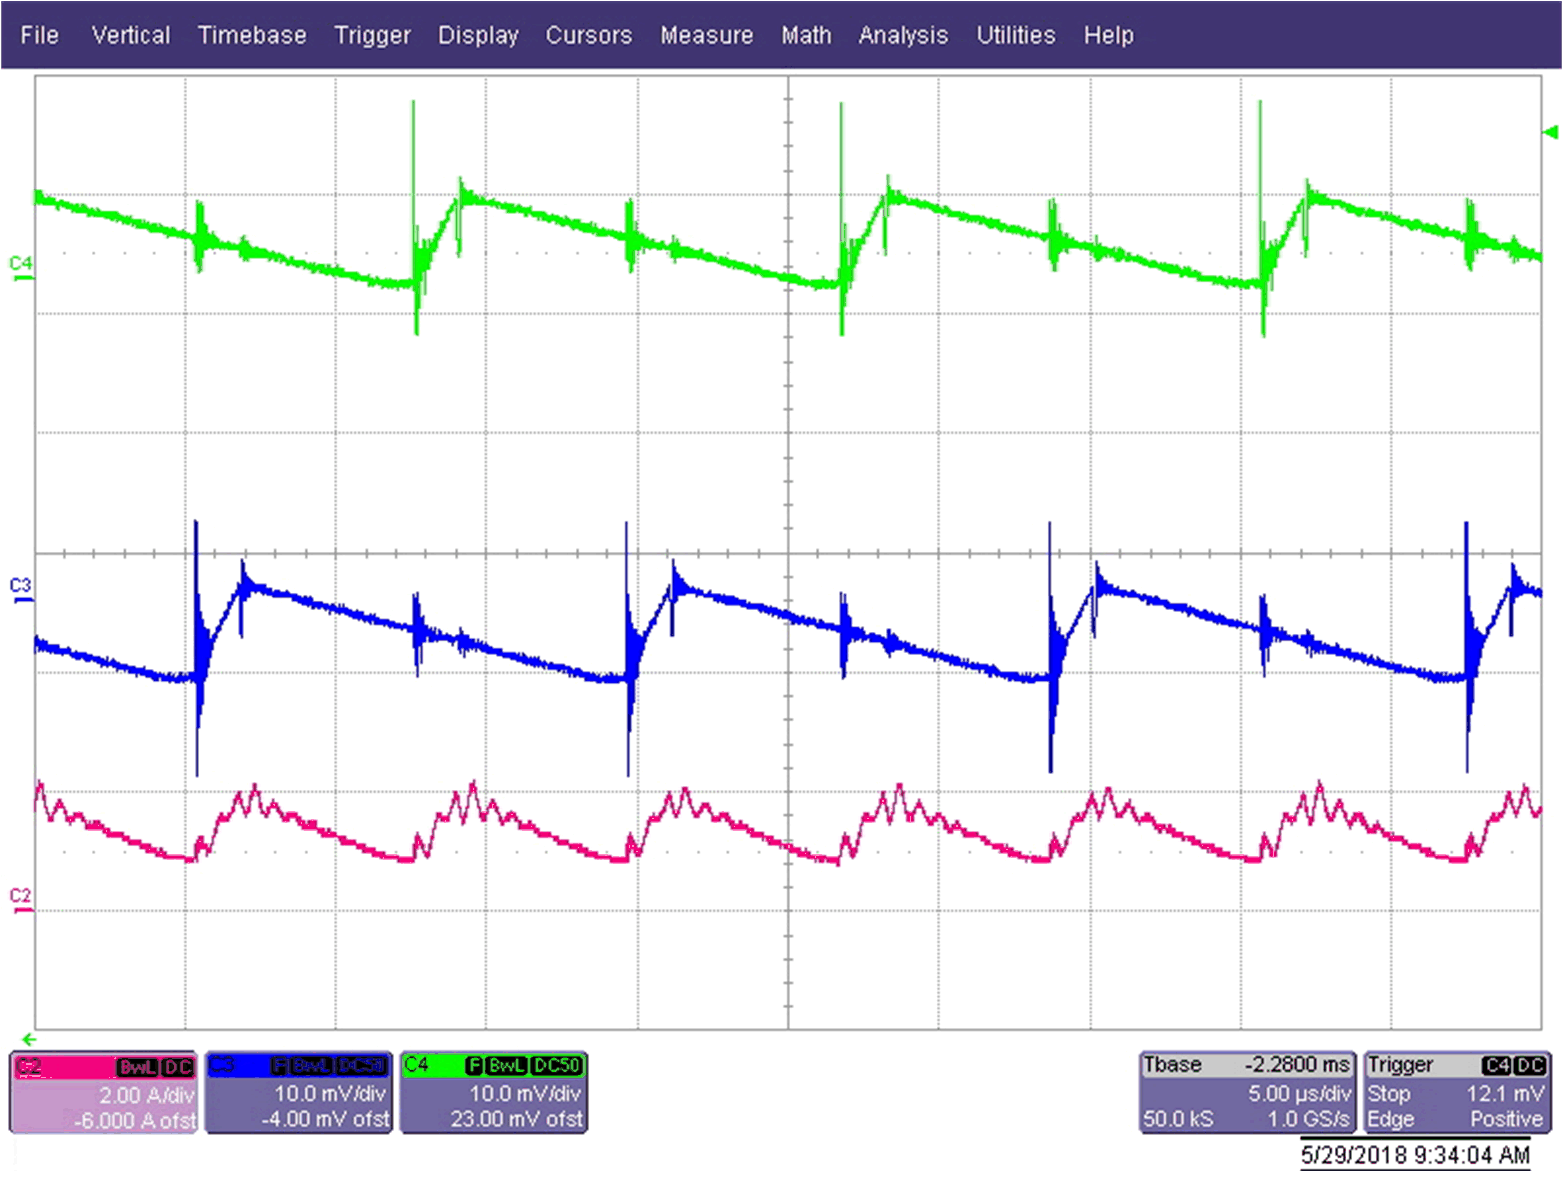
Task: Open the Cursors menu
Action: (588, 35)
